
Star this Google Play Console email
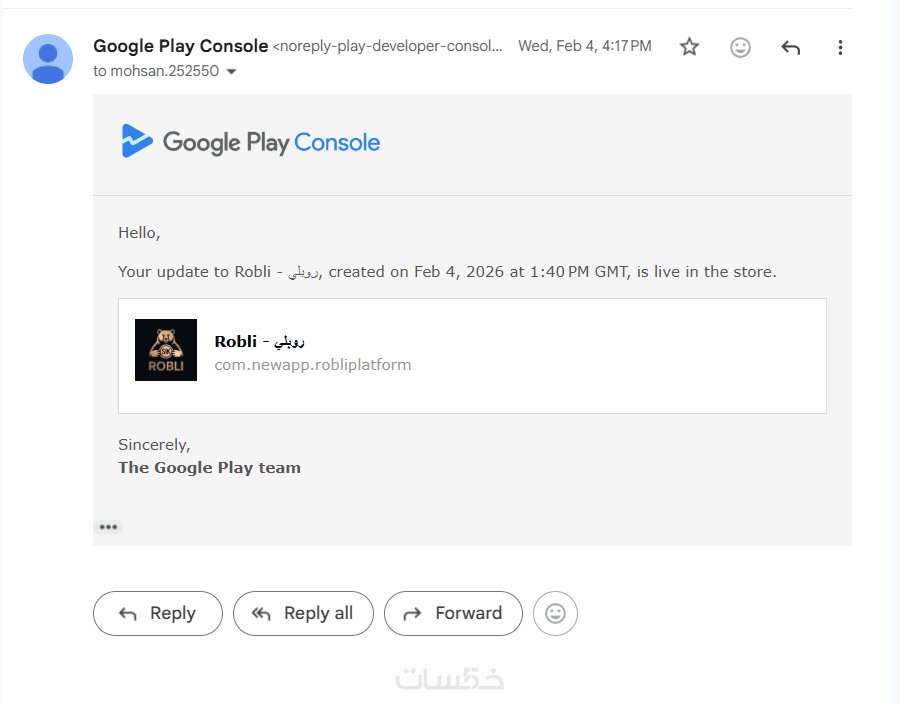pos(689,47)
